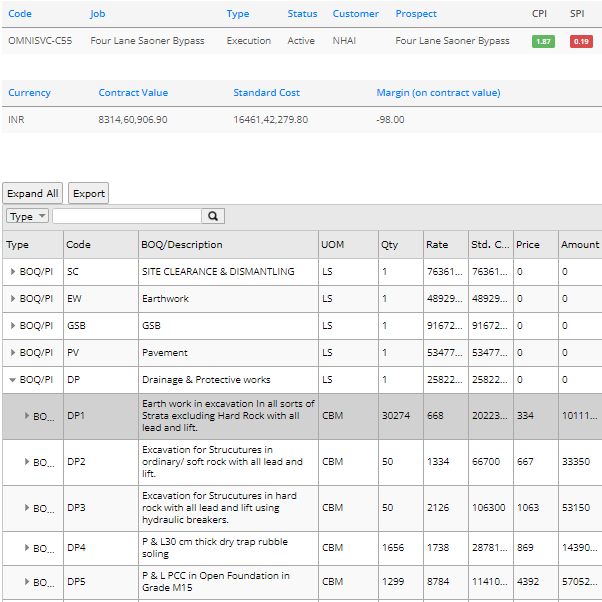The image size is (602, 602).
Task: Click the Qty column header
Action: coord(389,245)
